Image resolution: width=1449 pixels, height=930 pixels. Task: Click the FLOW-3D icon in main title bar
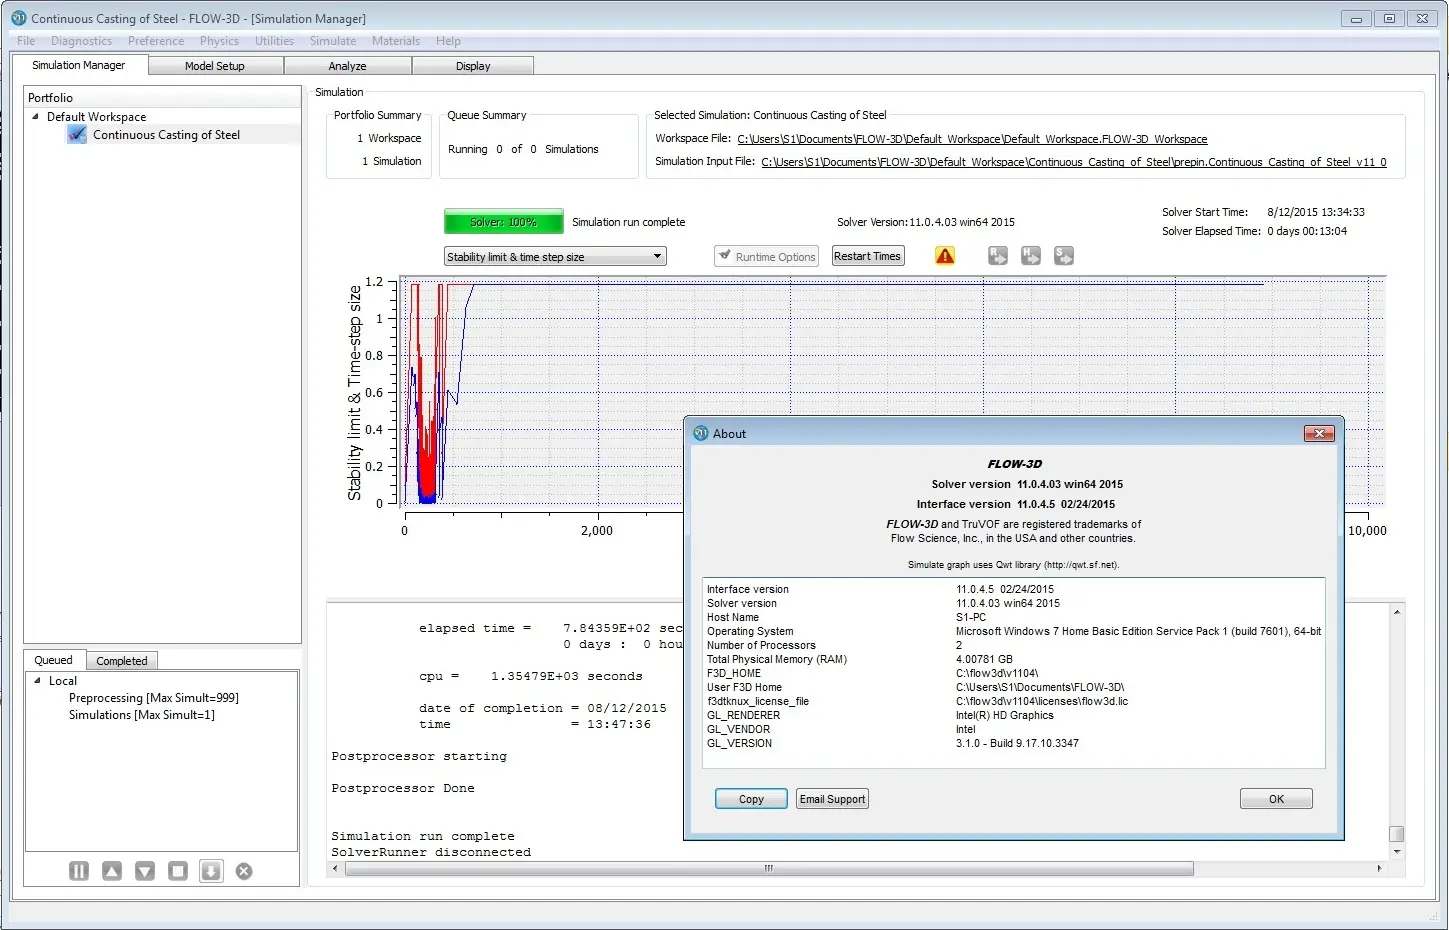click(x=18, y=18)
